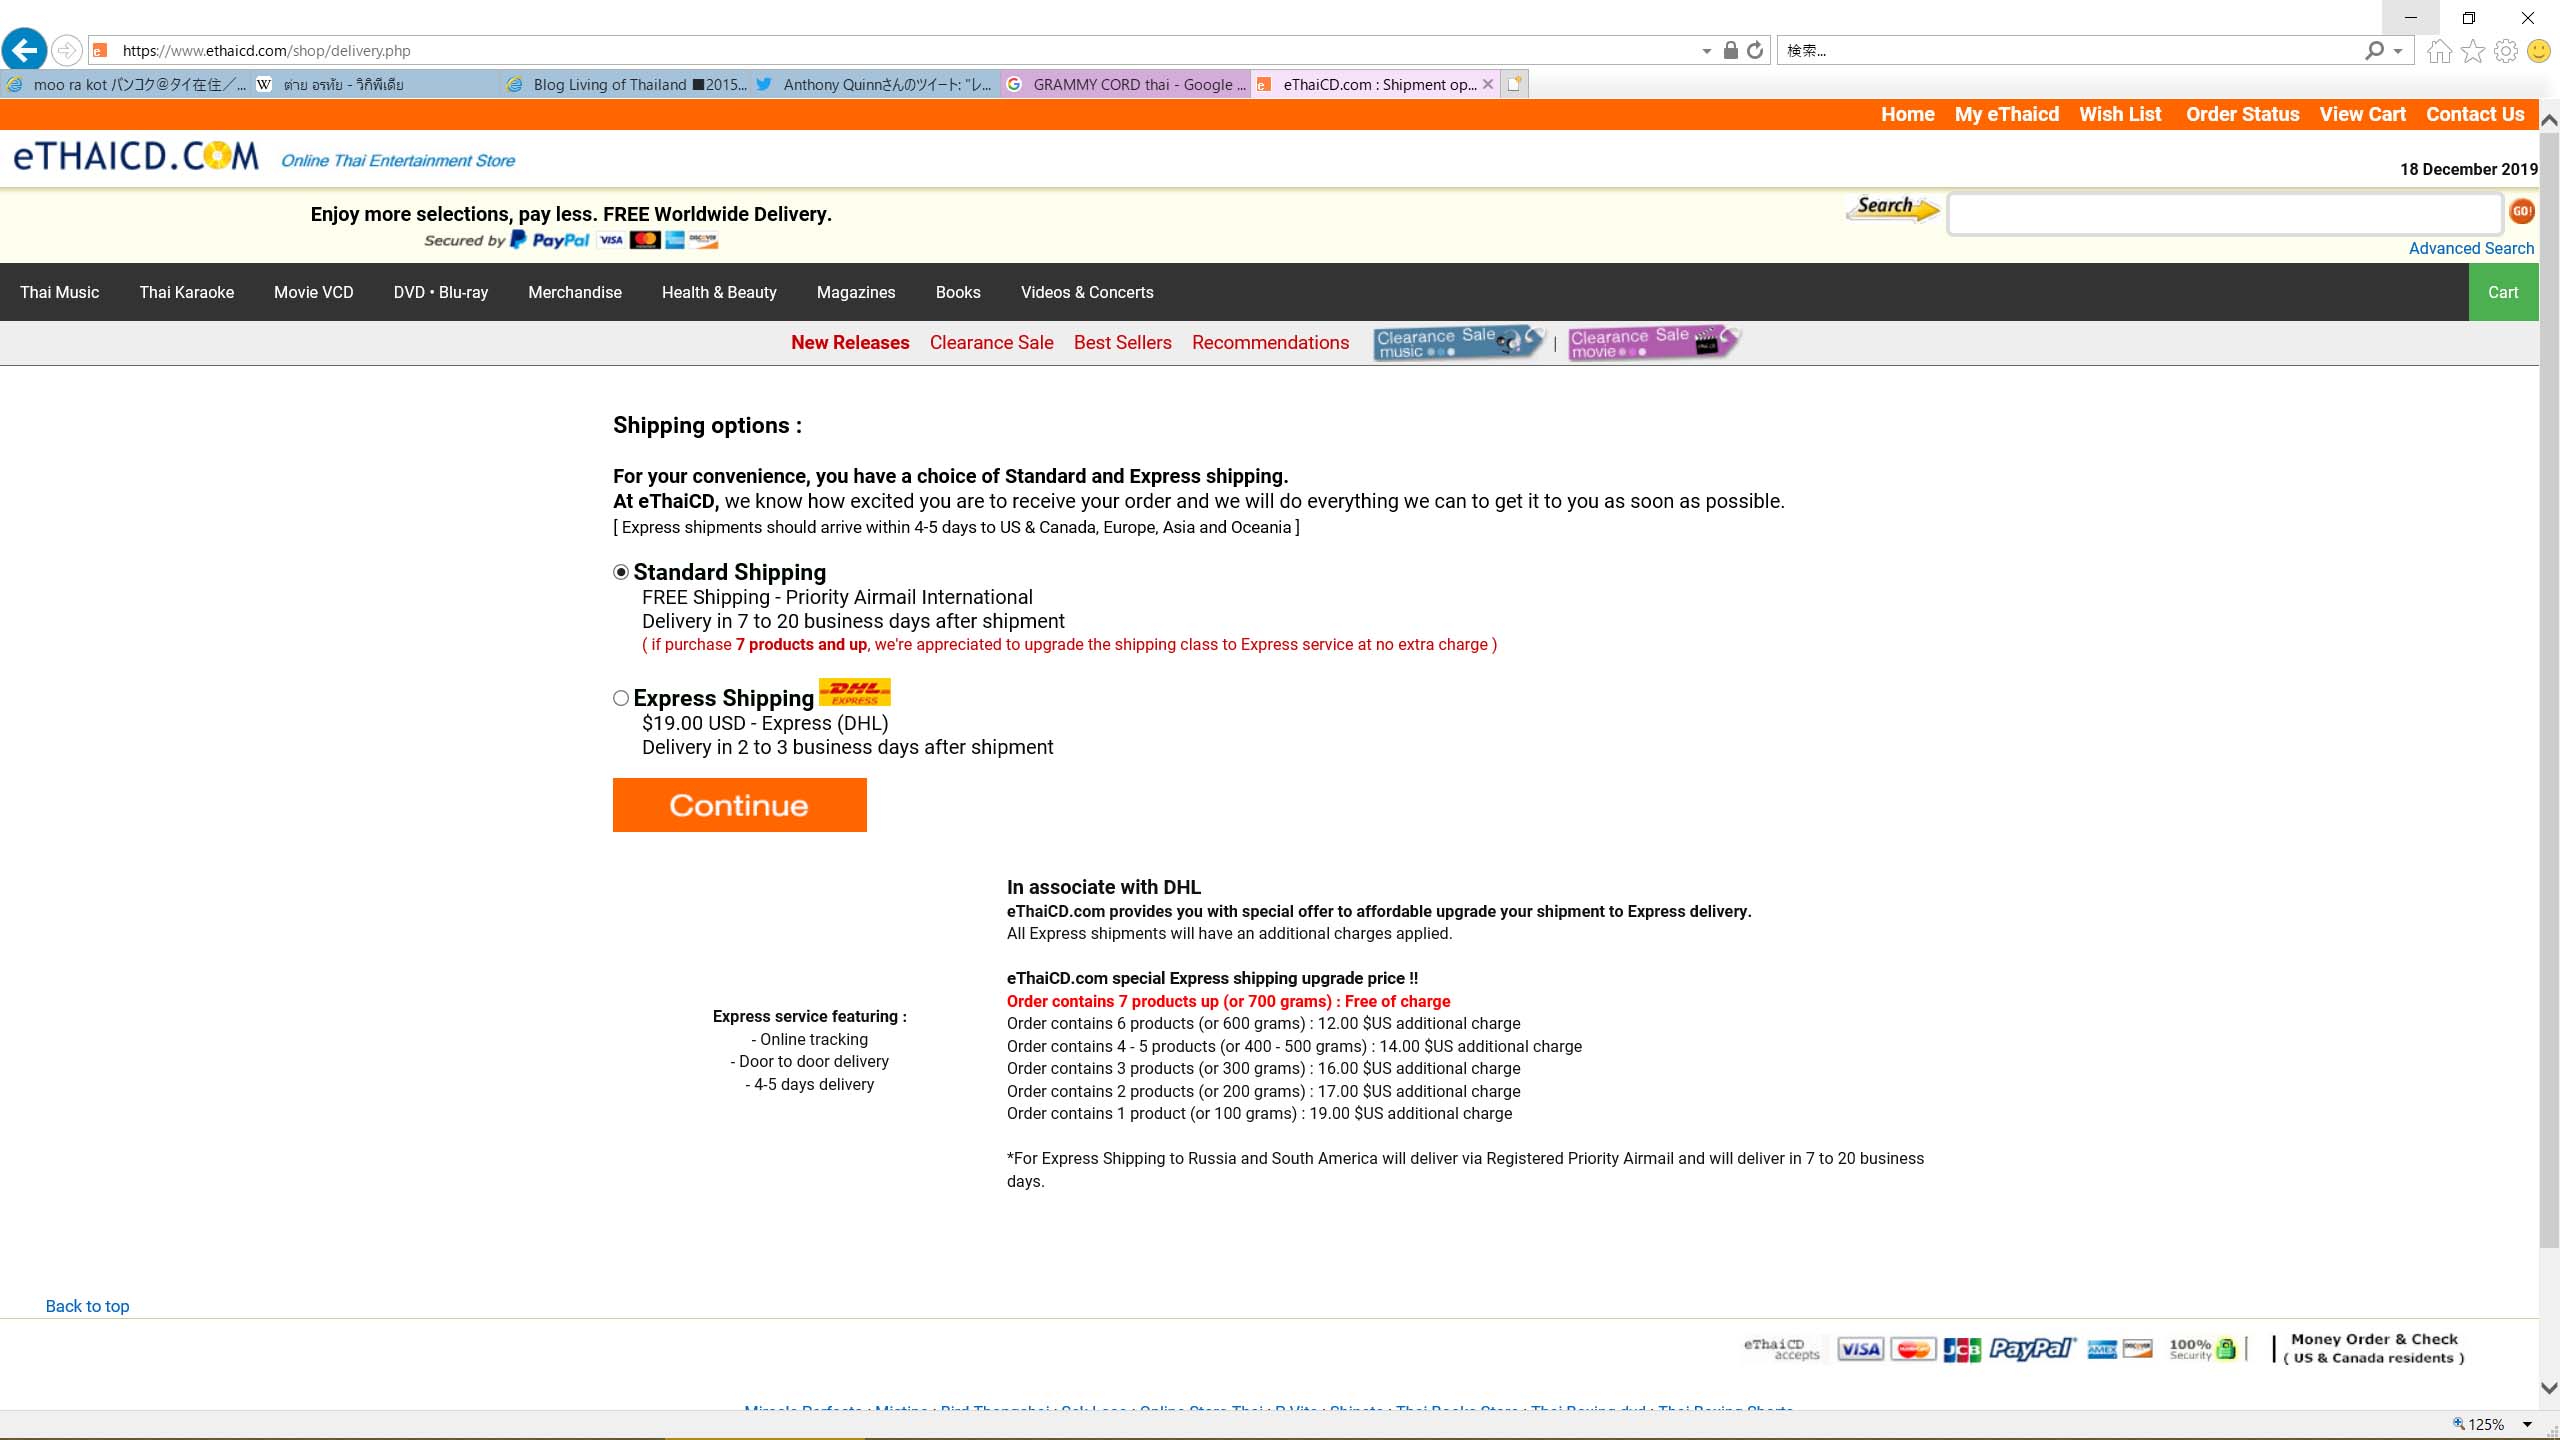Close the eThaiCD.com tab
The height and width of the screenshot is (1440, 2560).
click(x=1488, y=84)
